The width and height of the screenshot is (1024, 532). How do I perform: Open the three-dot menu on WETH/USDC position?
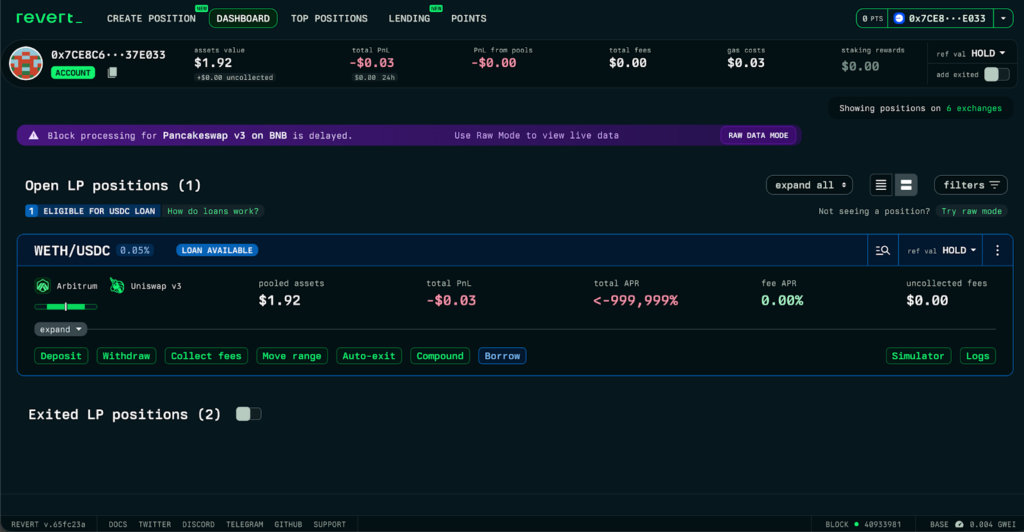[996, 250]
